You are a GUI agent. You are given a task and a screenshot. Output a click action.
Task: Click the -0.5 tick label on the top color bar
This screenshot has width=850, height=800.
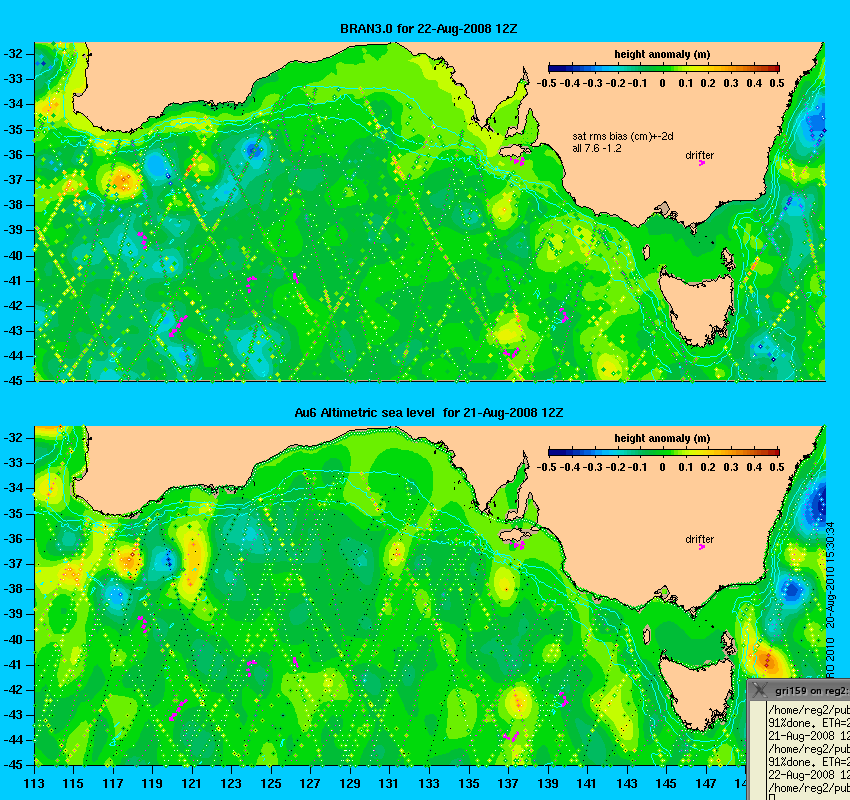pos(546,83)
